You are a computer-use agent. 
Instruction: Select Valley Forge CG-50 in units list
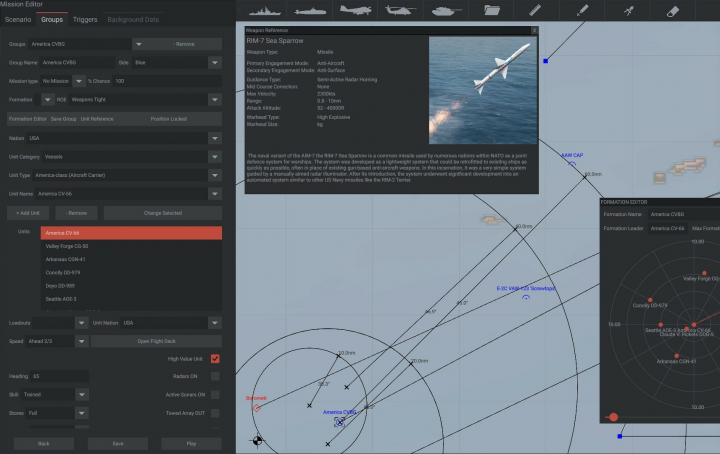67,246
